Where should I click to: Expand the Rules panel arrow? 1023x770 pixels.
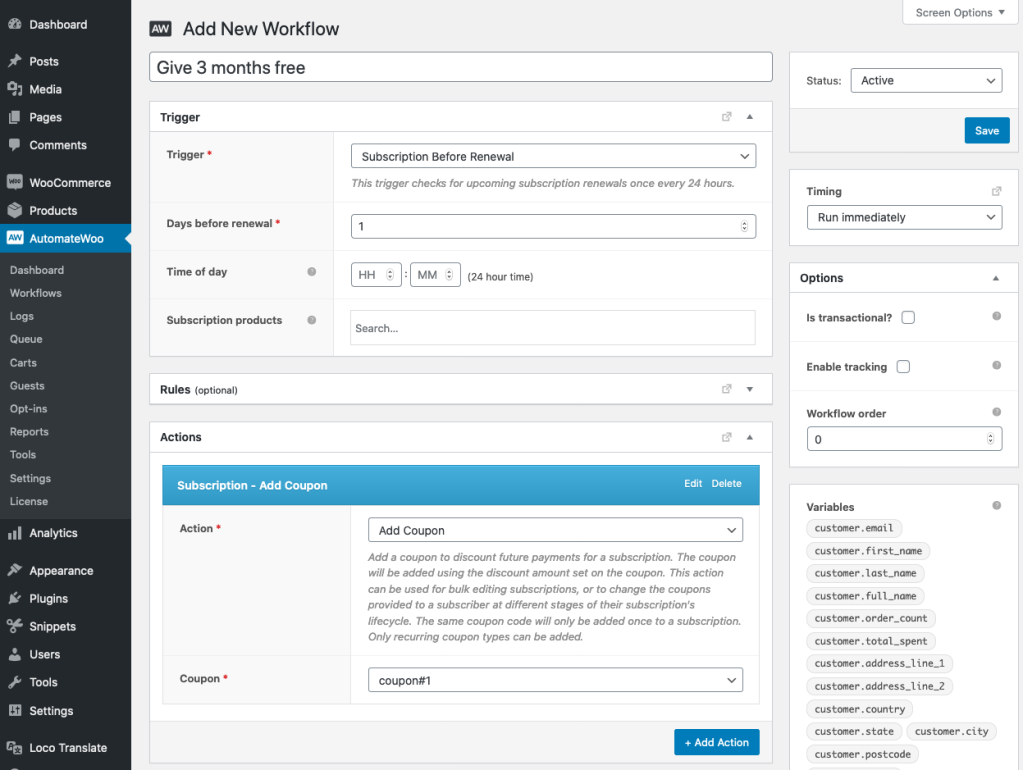tap(750, 389)
